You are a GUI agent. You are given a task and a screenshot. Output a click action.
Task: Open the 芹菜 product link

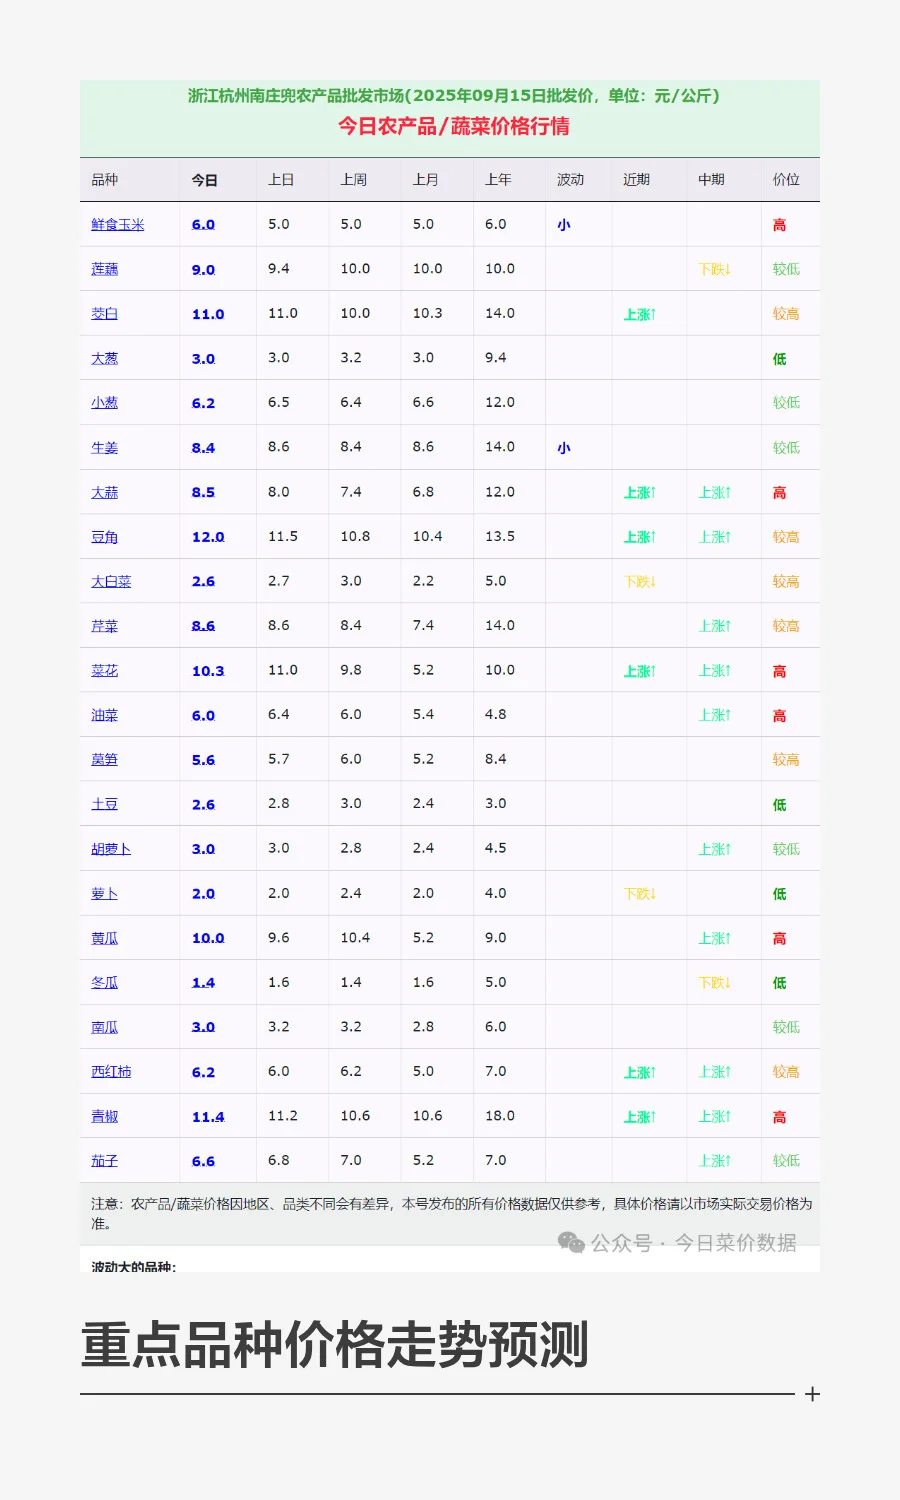pyautogui.click(x=105, y=626)
